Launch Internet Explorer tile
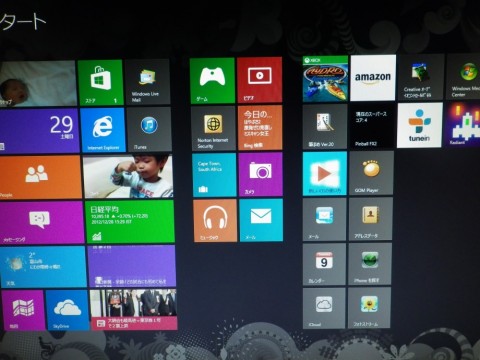 tap(103, 130)
